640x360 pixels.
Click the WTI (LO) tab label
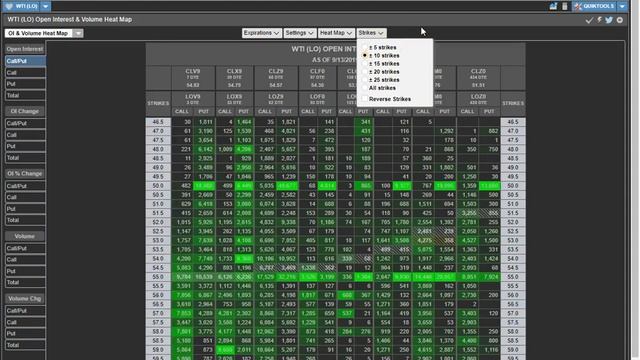pos(27,6)
